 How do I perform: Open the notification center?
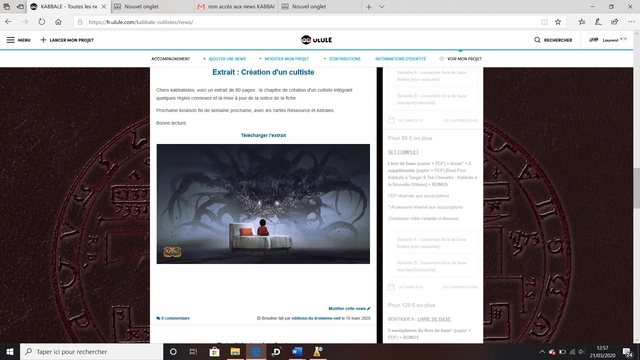[628, 352]
